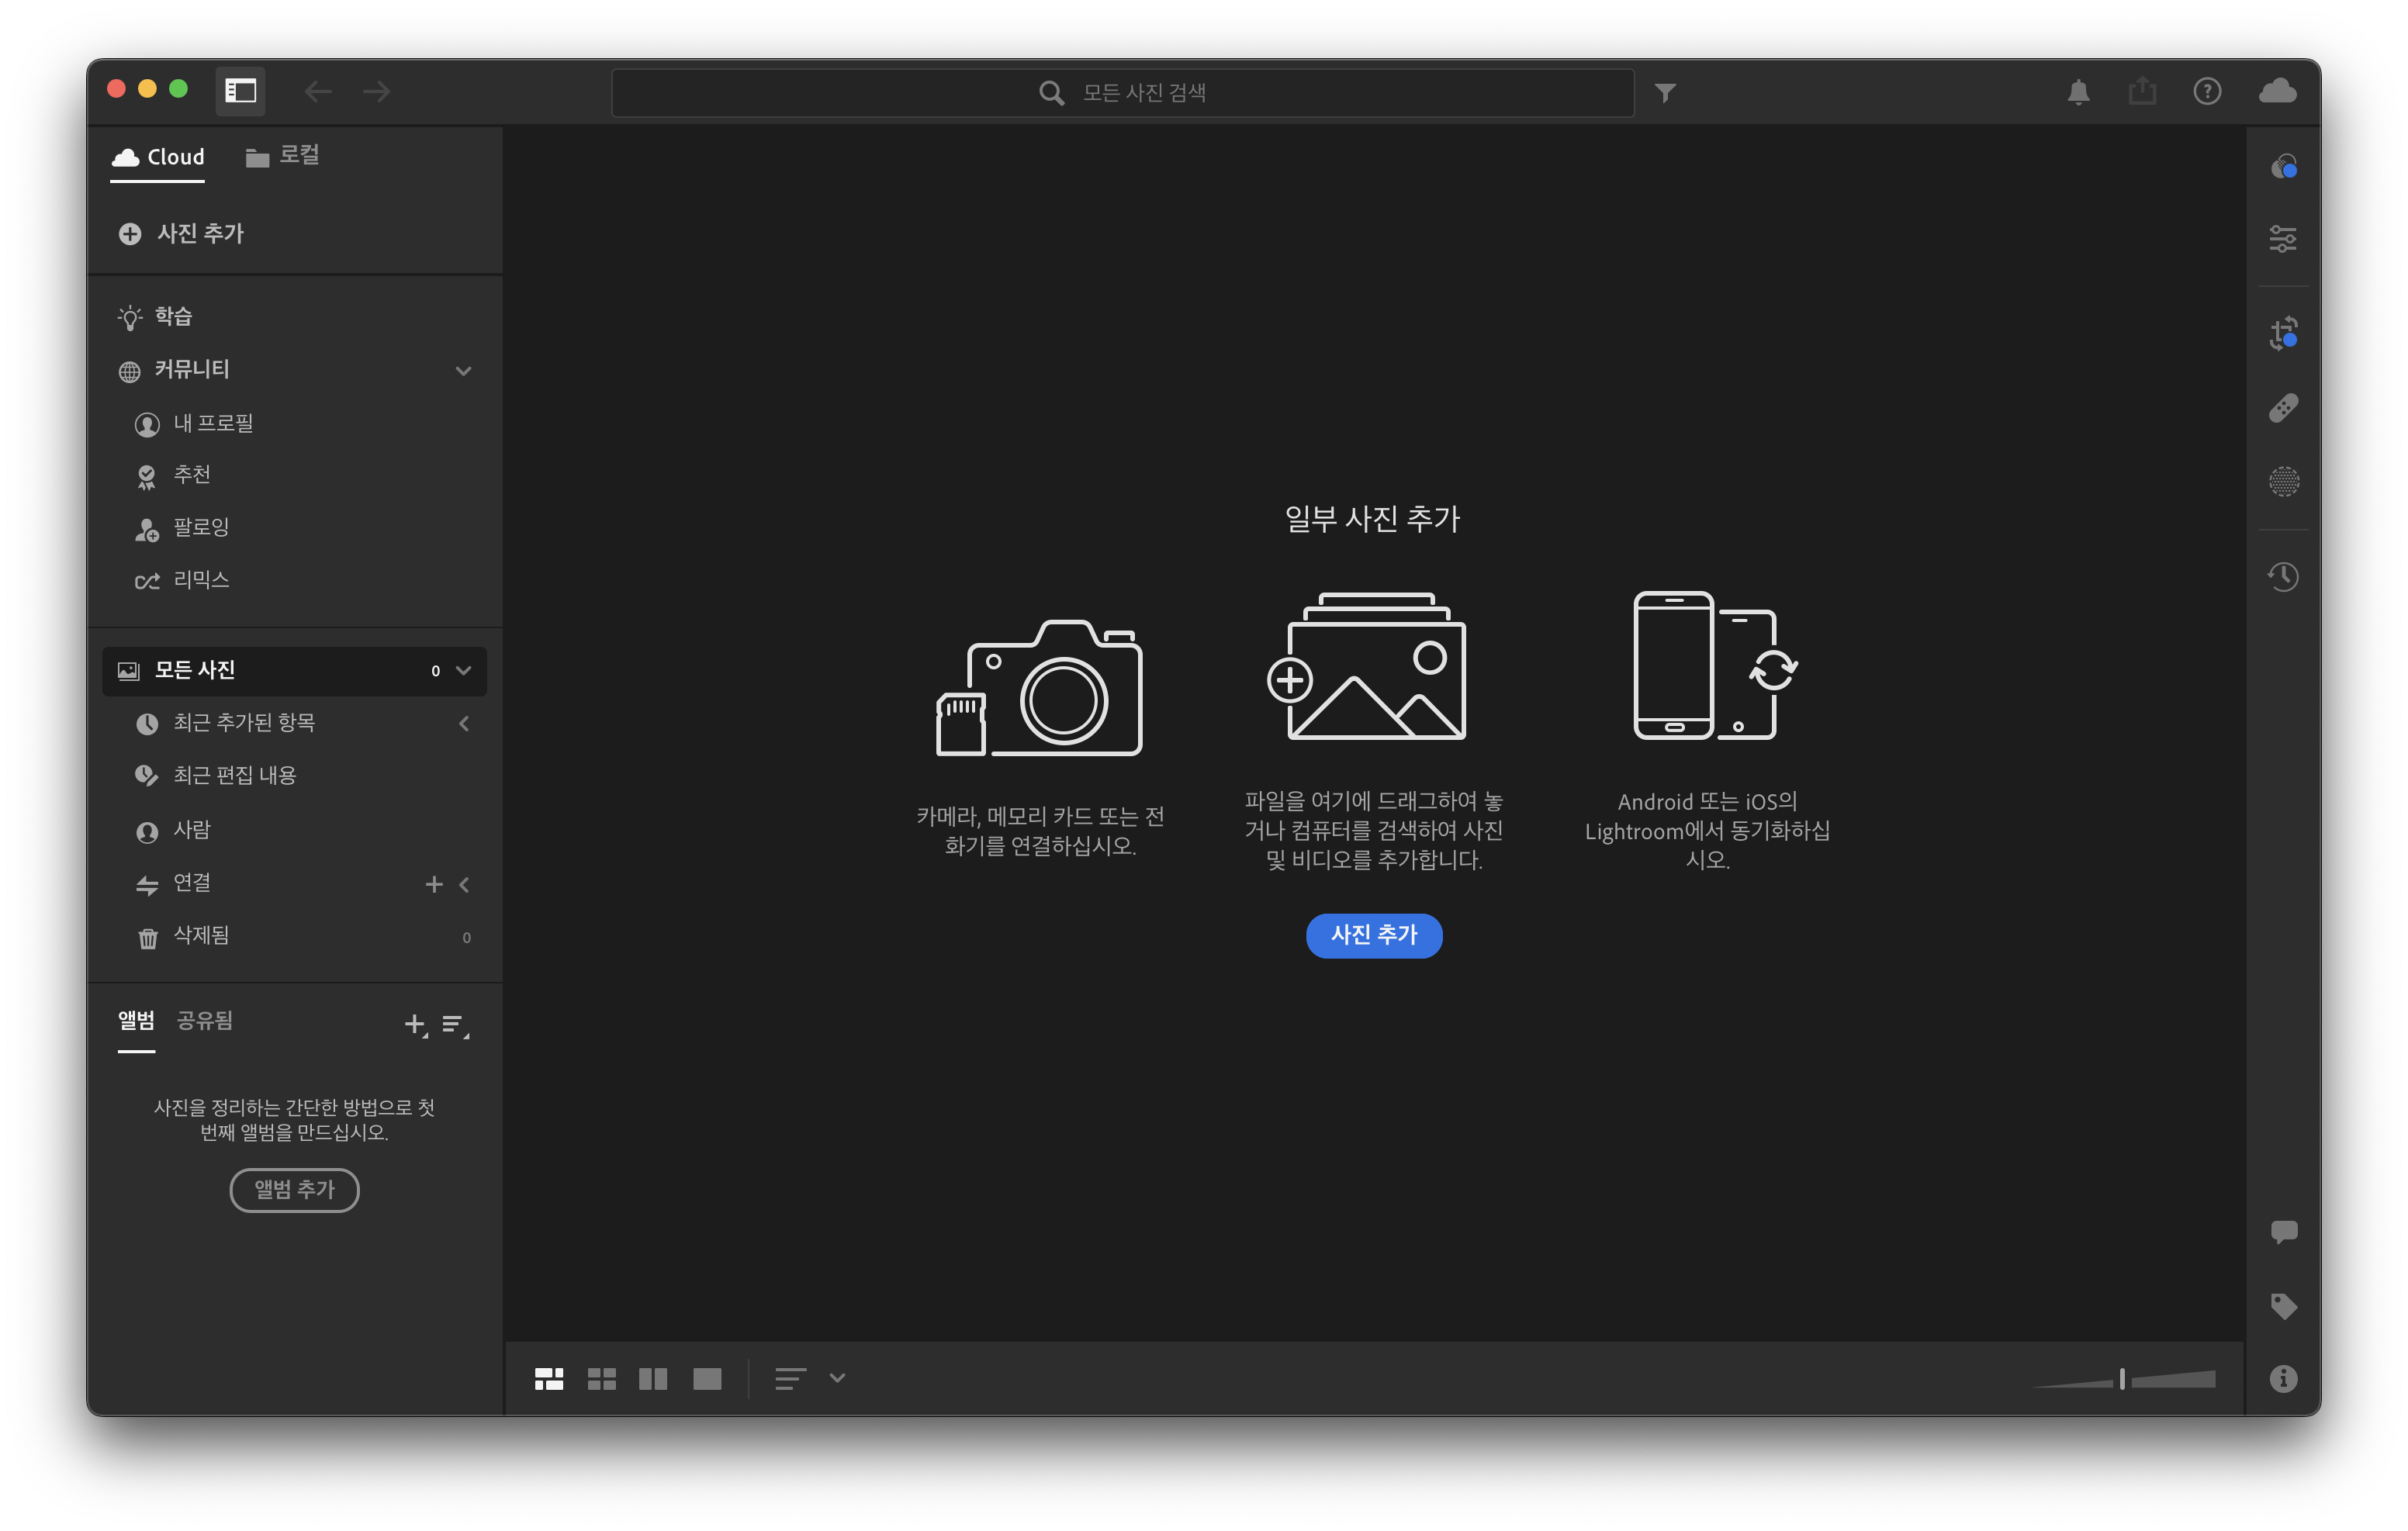Open the notifications bell
2408x1531 pixels.
(2078, 92)
